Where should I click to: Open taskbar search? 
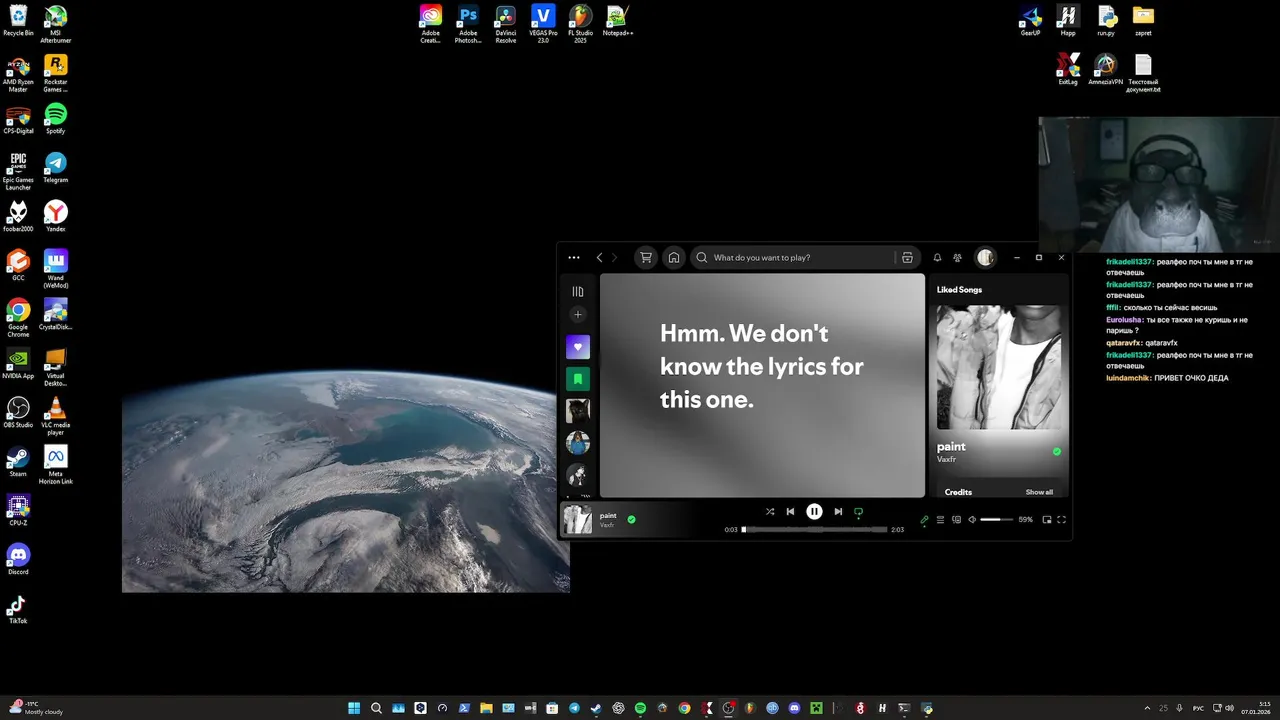click(376, 708)
